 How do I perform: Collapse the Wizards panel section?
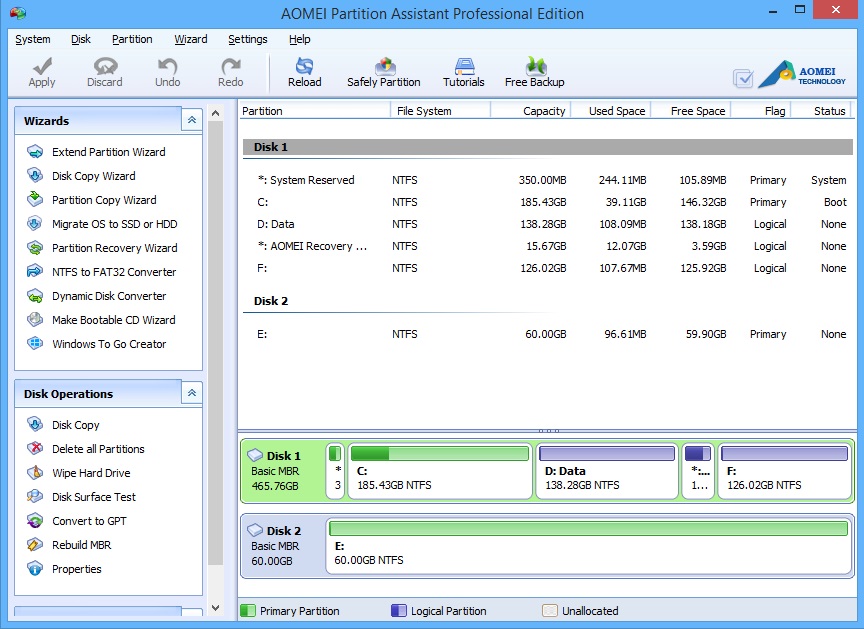click(191, 120)
